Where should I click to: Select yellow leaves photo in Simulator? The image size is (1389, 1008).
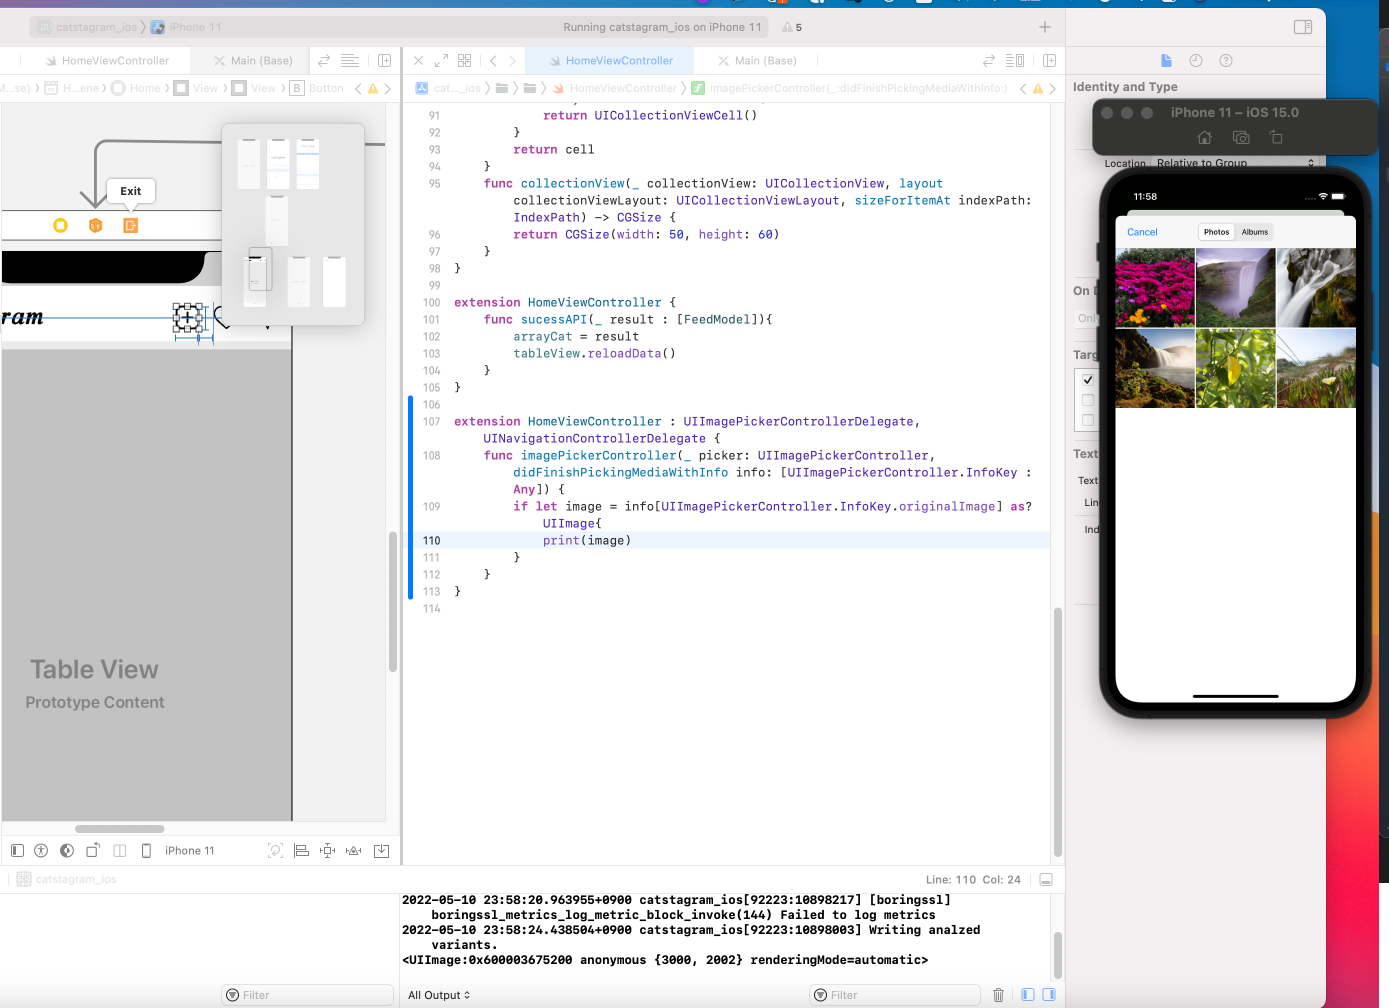click(x=1235, y=368)
